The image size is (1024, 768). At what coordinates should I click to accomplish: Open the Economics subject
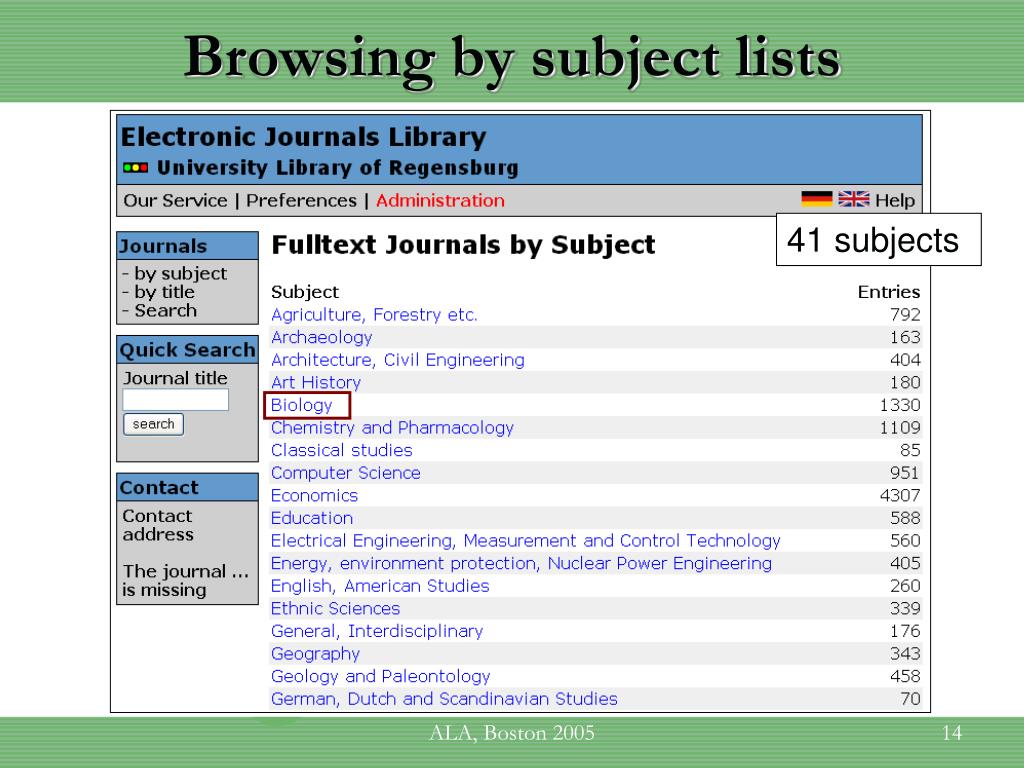314,496
